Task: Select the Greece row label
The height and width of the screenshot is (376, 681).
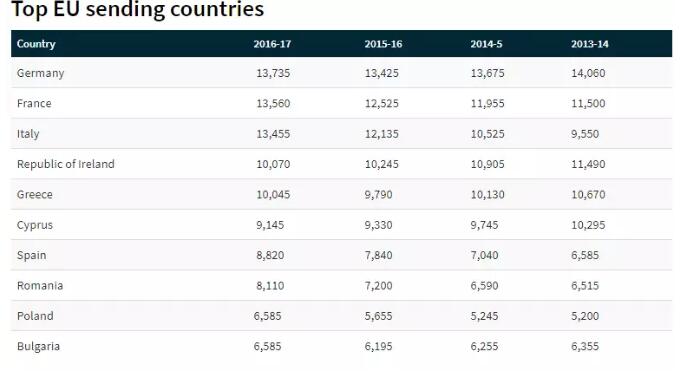Action: (34, 195)
